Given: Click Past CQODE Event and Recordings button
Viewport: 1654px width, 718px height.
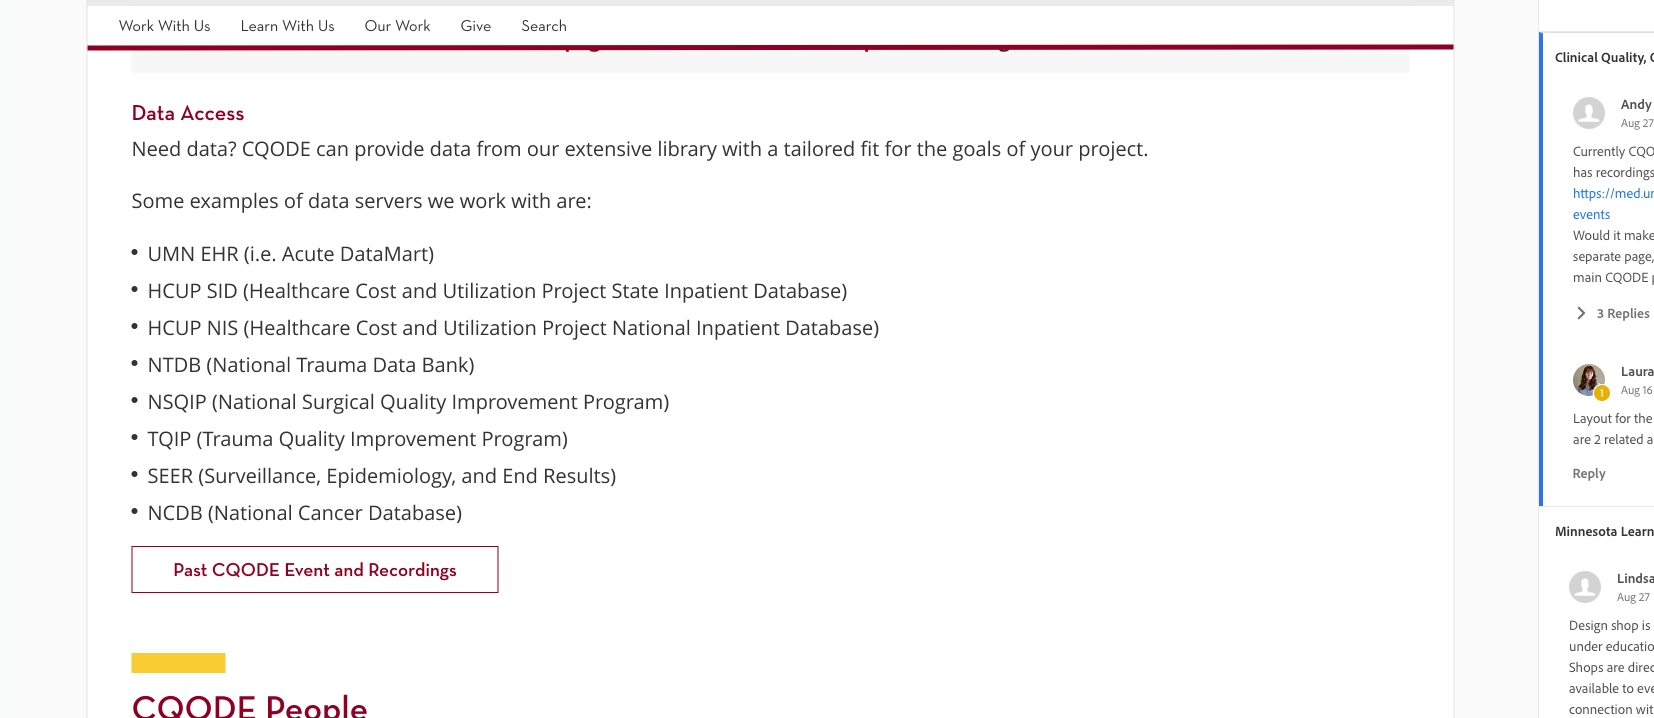Looking at the screenshot, I should 314,570.
